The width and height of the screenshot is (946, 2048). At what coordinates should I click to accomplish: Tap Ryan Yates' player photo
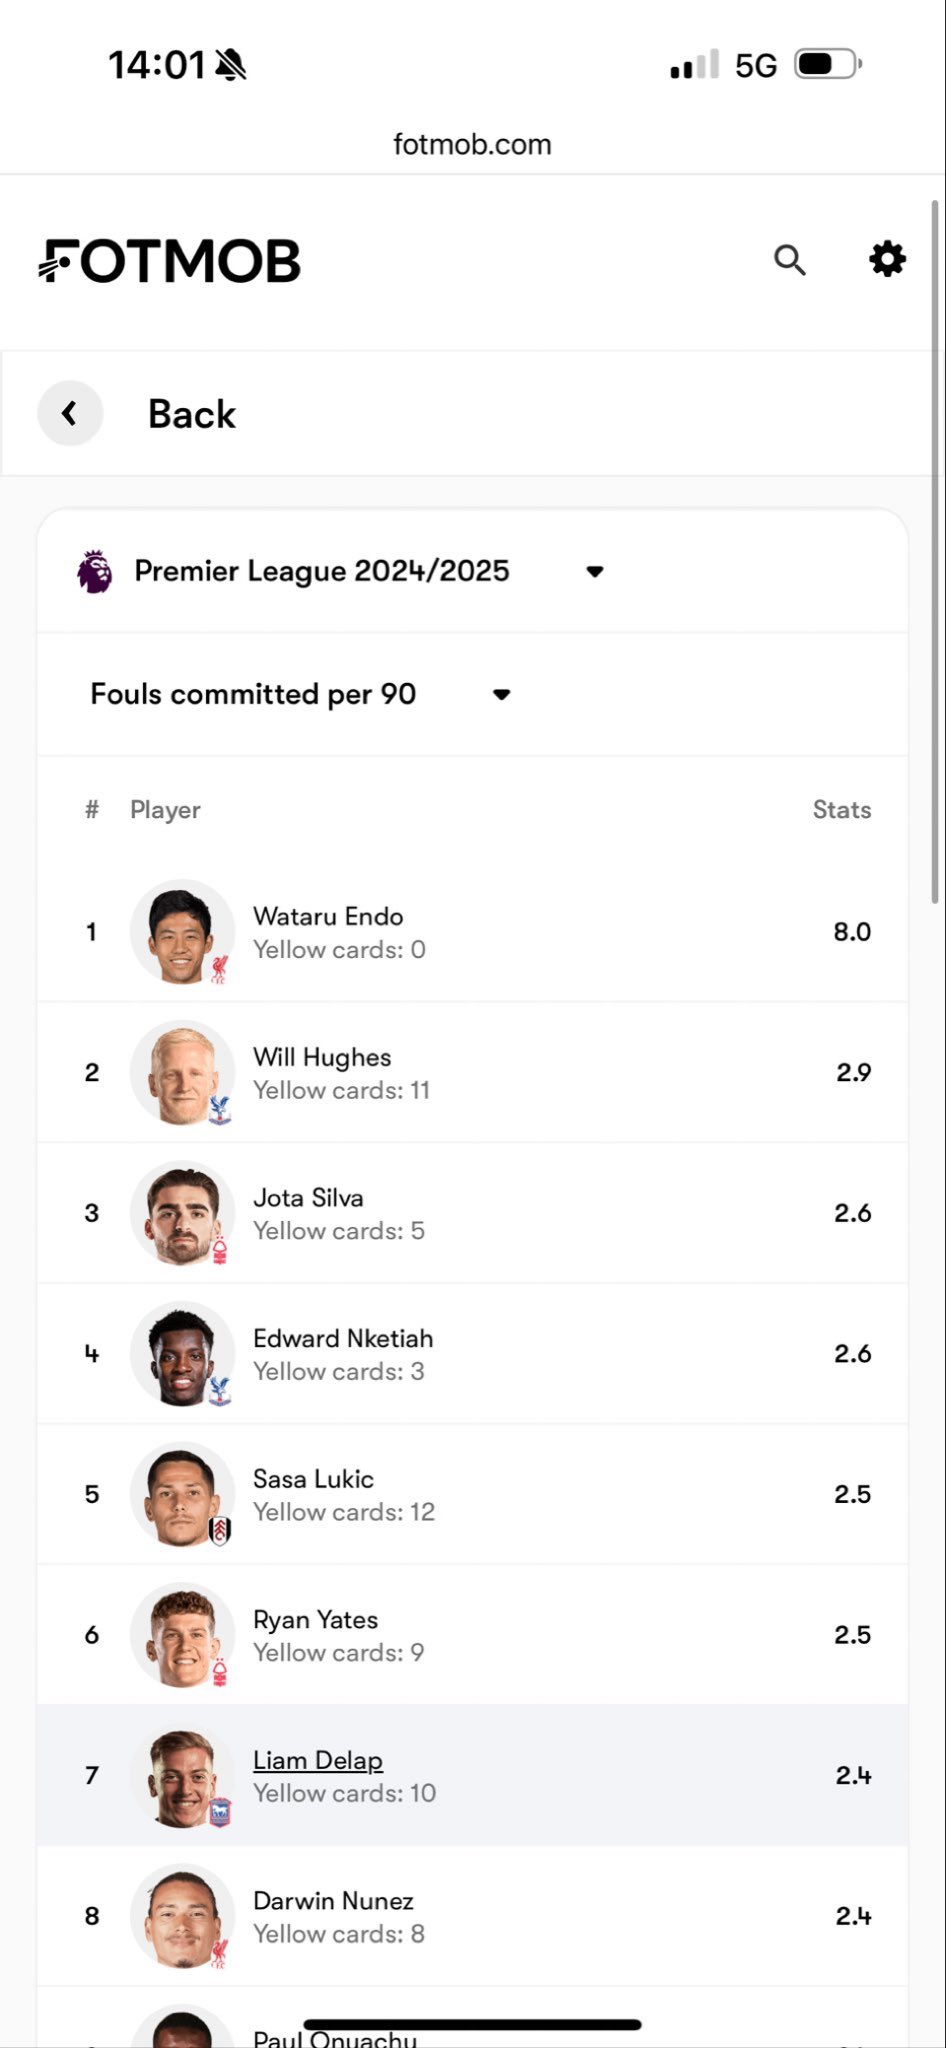point(182,1635)
